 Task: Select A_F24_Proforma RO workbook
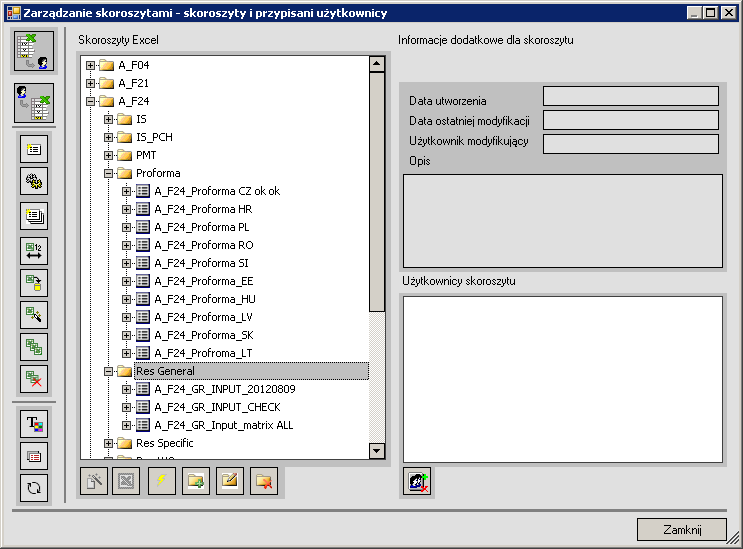[x=204, y=245]
